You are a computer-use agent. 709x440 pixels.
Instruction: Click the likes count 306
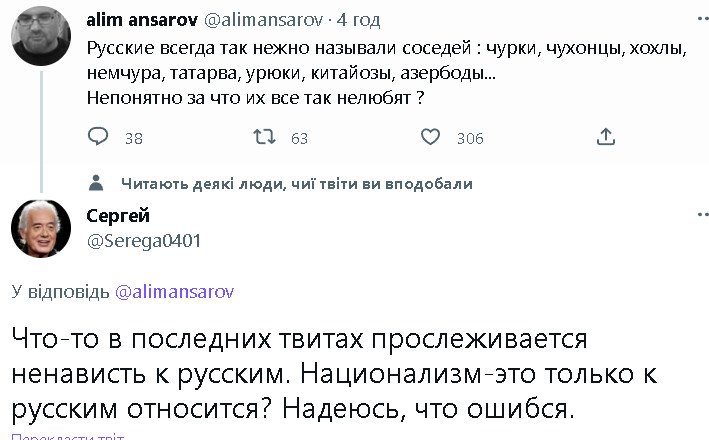coord(470,139)
